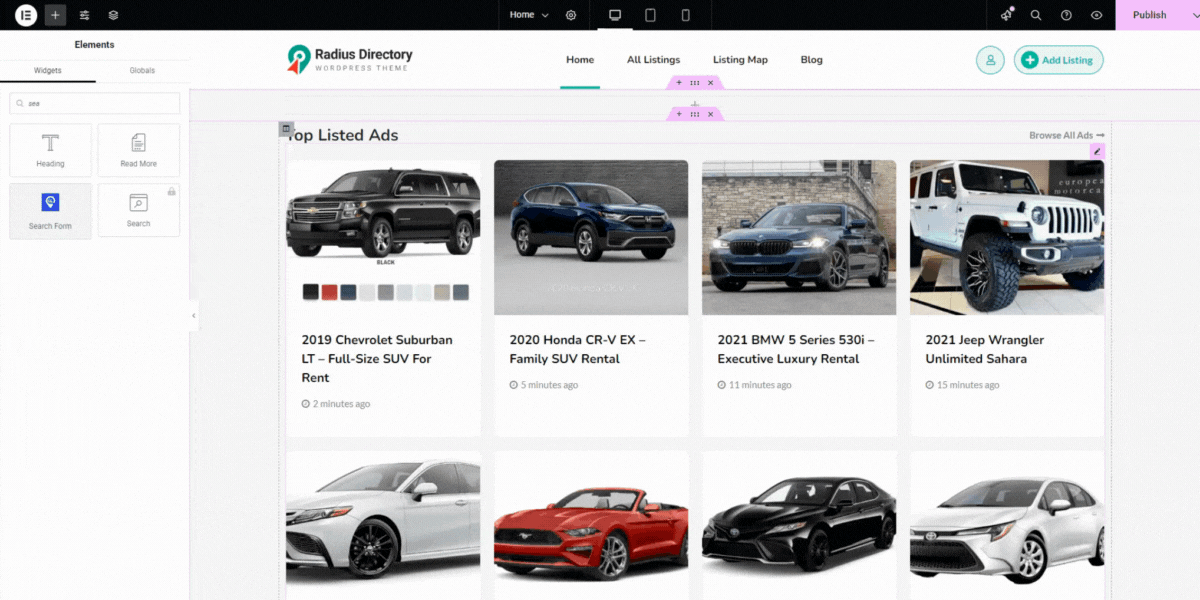Screen dimensions: 1200x600
Task: Open the Elementor logo menu
Action: [26, 15]
